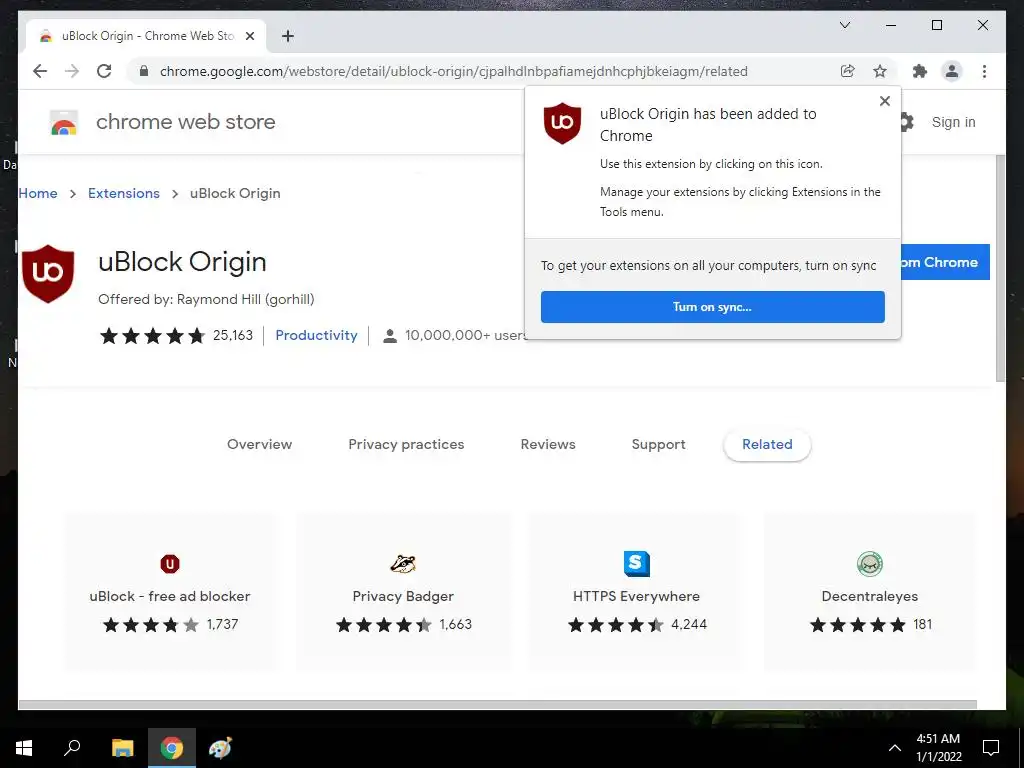Click the Turn on sync button
Image resolution: width=1024 pixels, height=768 pixels.
(x=712, y=307)
